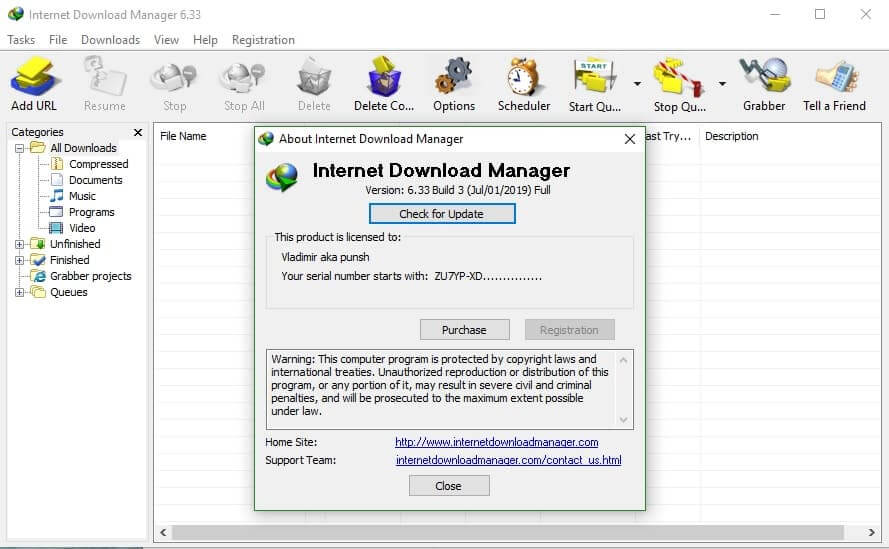The width and height of the screenshot is (889, 549).
Task: Click the Stop Queue icon
Action: (x=679, y=77)
